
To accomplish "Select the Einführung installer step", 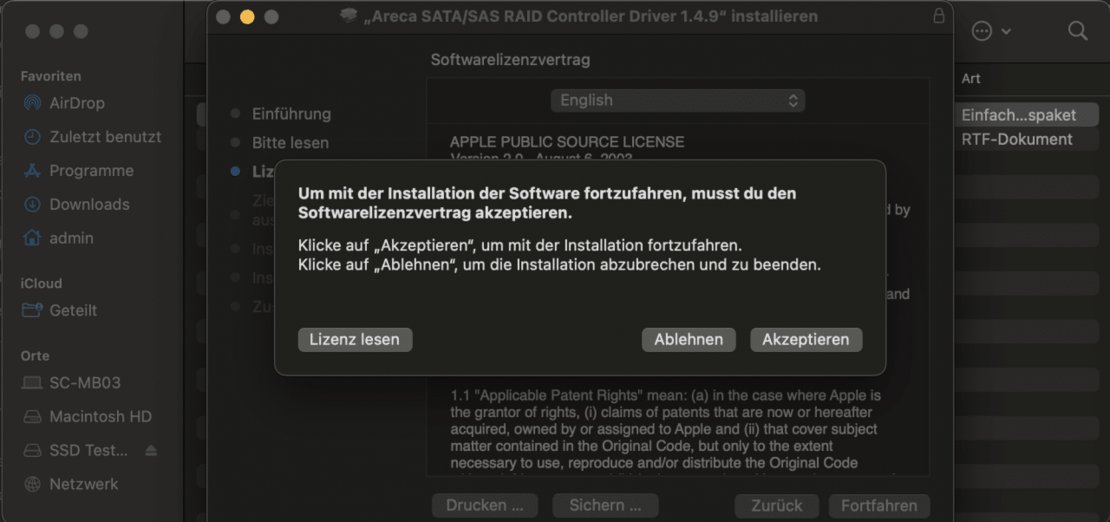I will 290,114.
